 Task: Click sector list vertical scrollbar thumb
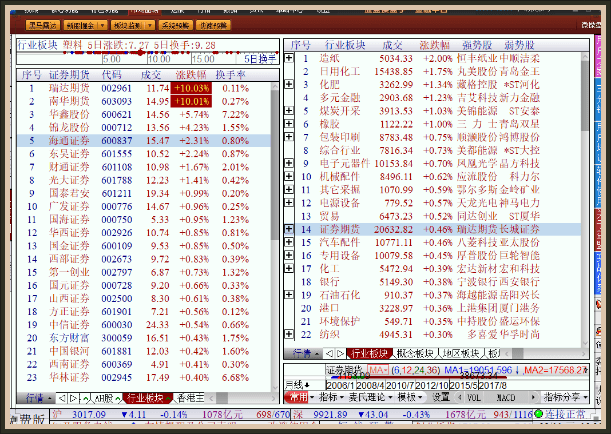click(585, 95)
